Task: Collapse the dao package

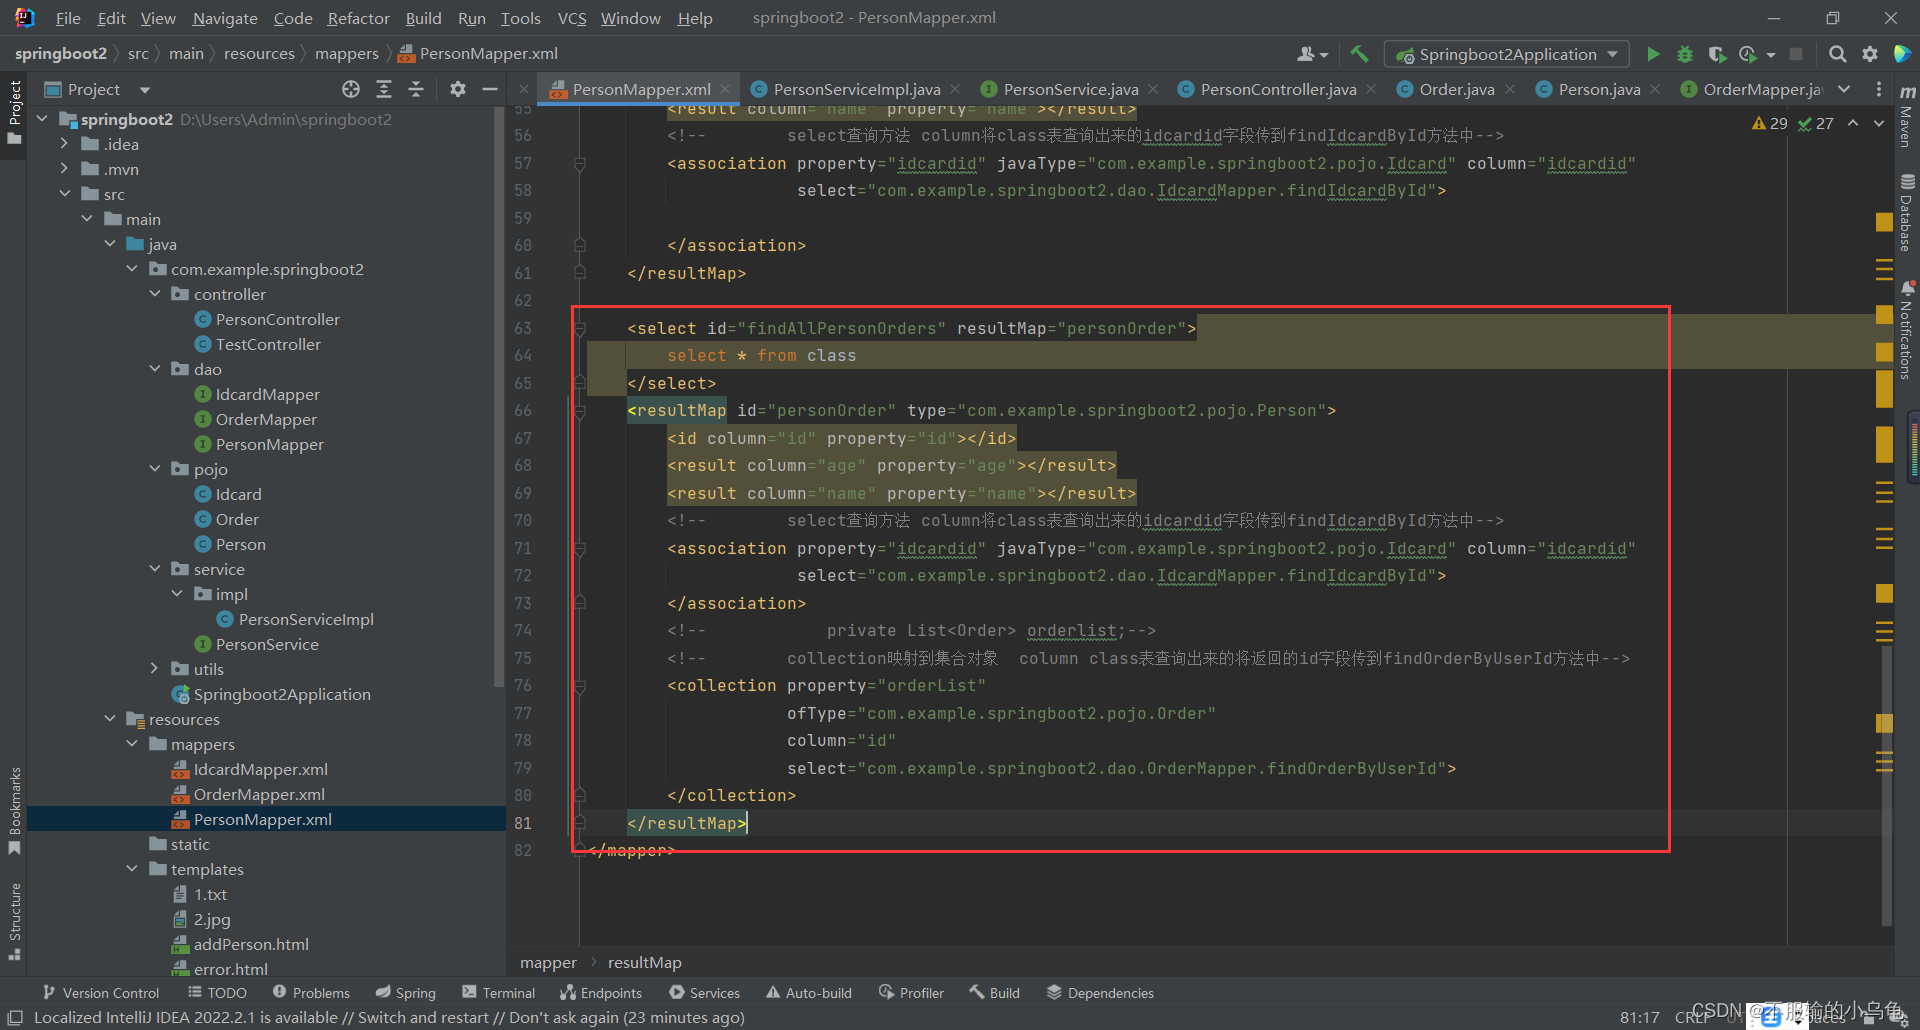Action: click(x=155, y=369)
